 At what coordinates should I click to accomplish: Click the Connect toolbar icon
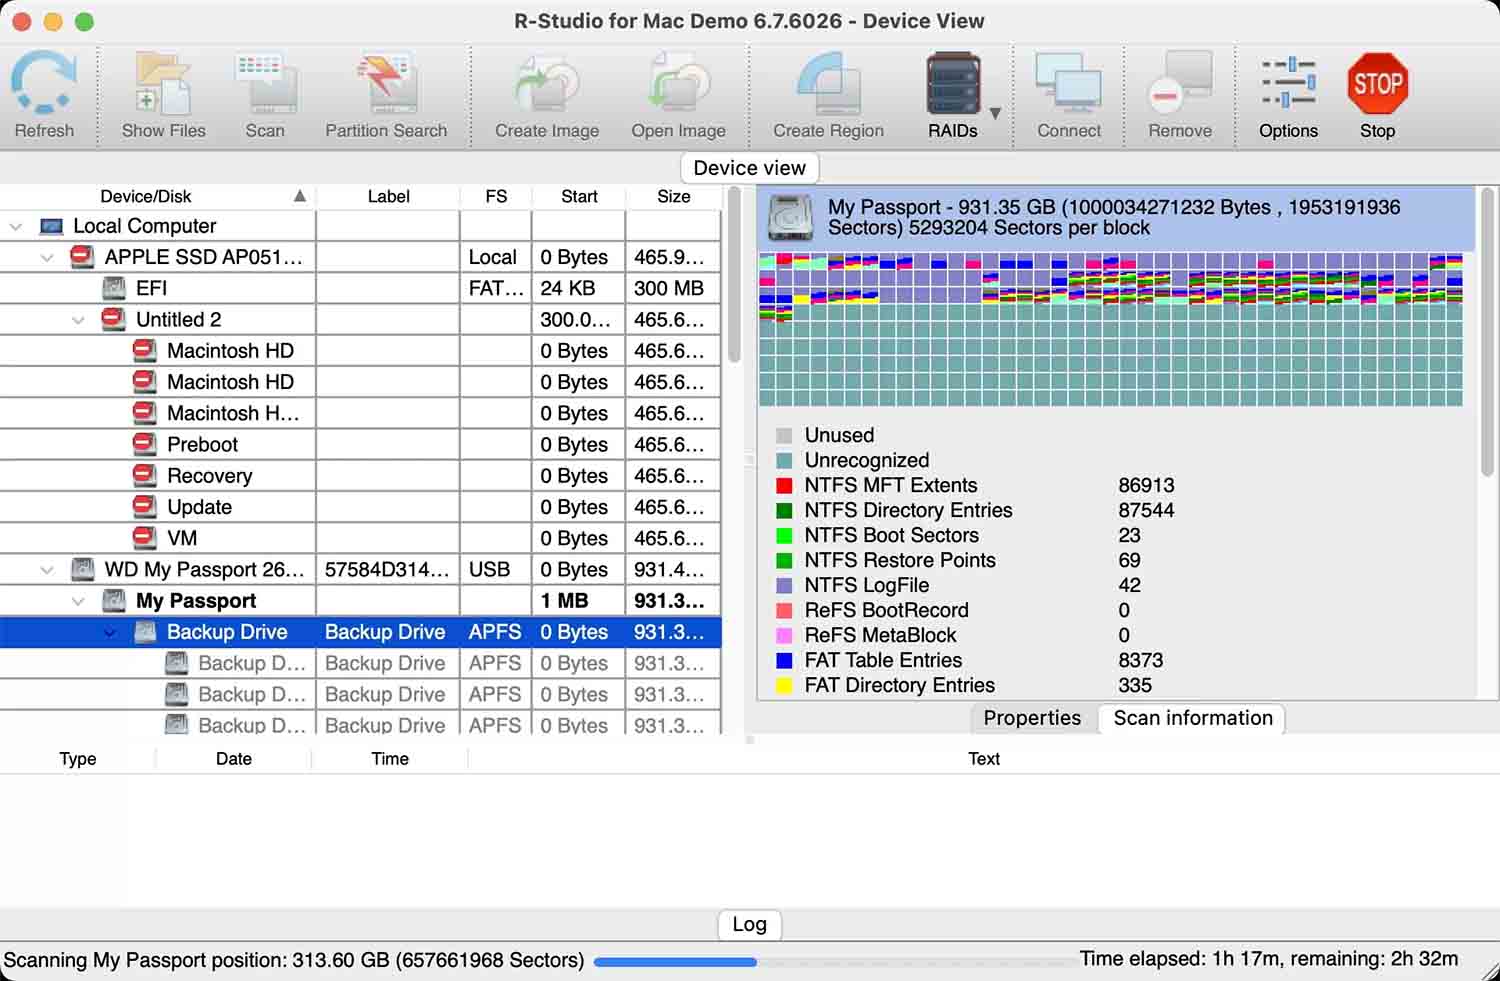coord(1068,84)
